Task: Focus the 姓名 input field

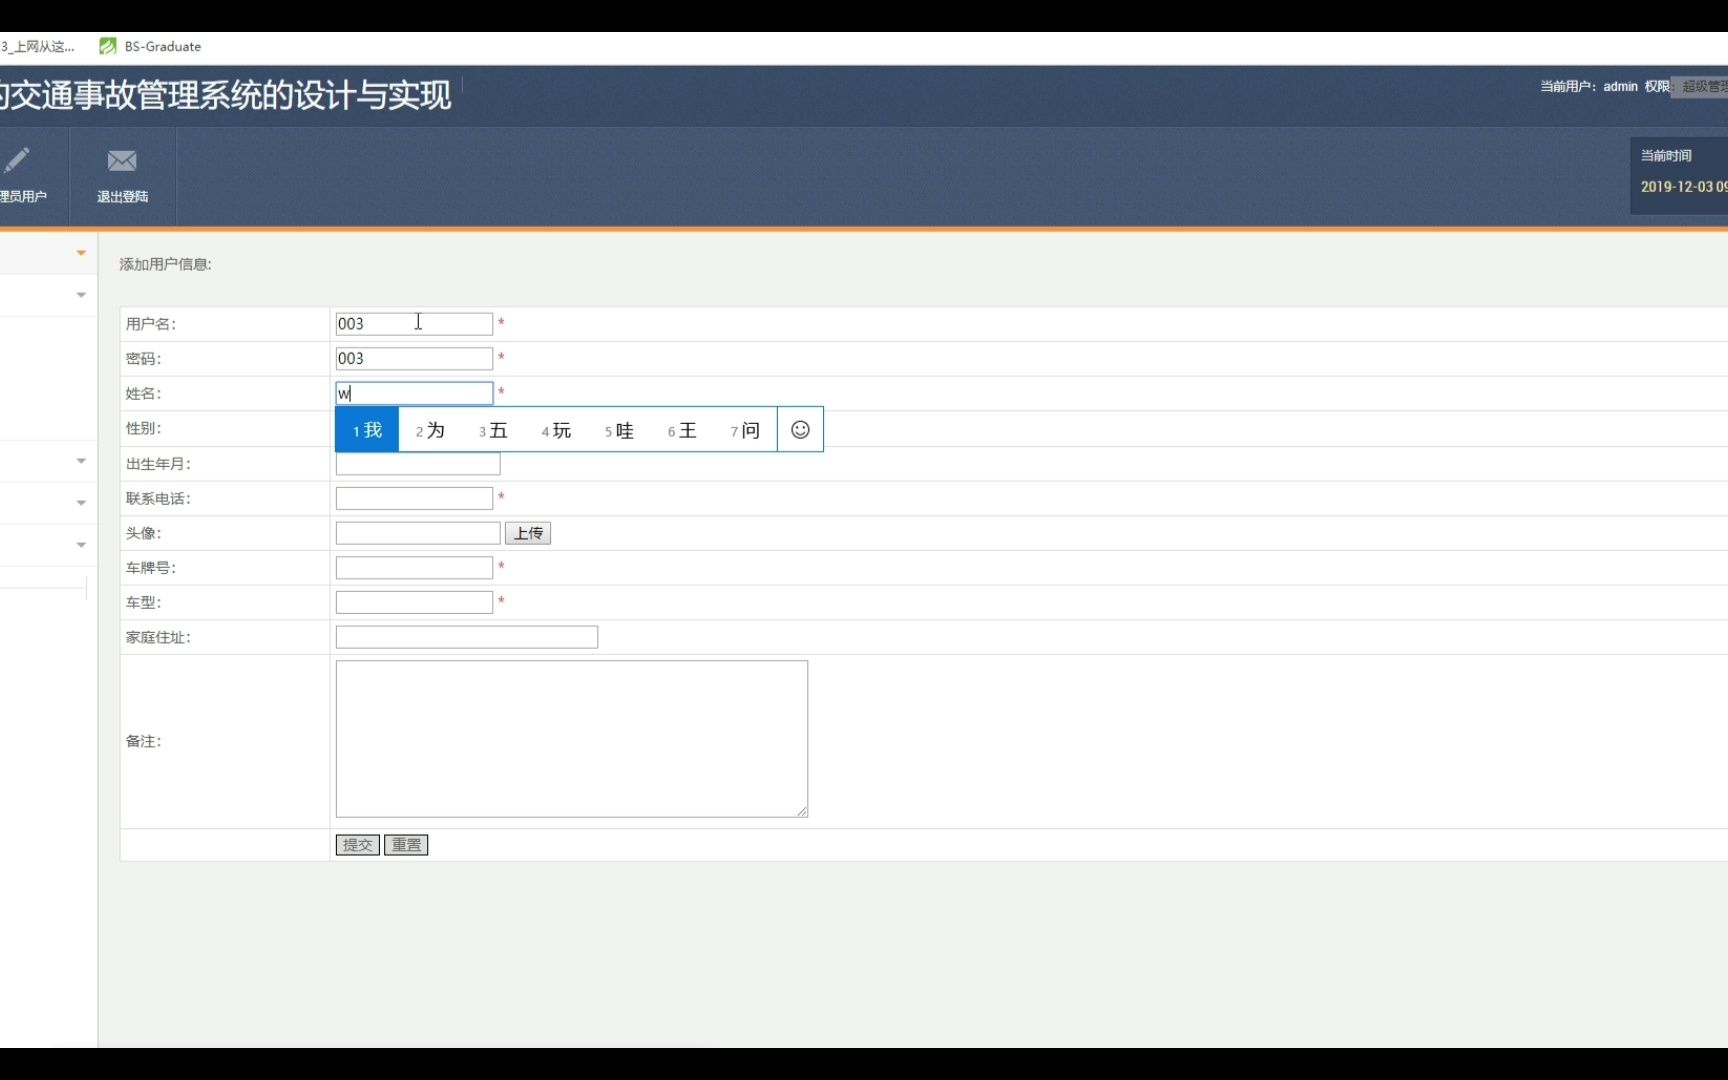Action: (414, 393)
